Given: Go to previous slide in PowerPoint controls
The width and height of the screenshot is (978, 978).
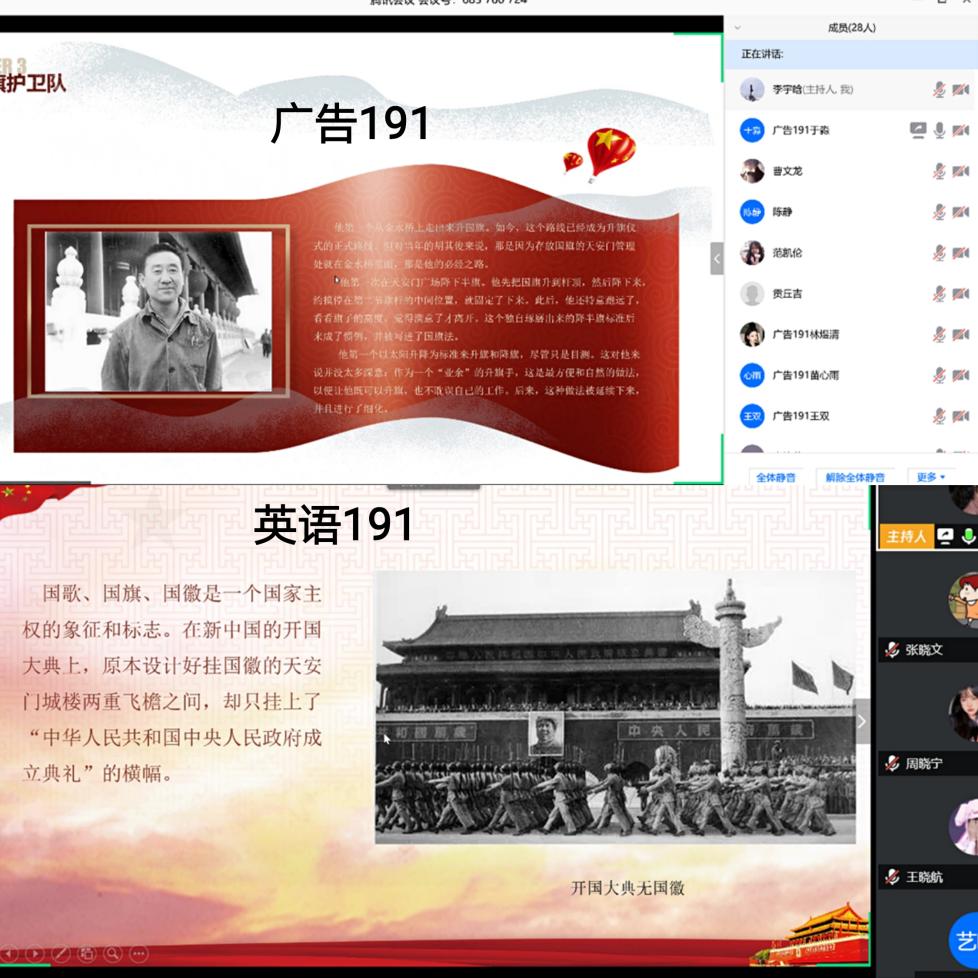Looking at the screenshot, I should (9, 953).
